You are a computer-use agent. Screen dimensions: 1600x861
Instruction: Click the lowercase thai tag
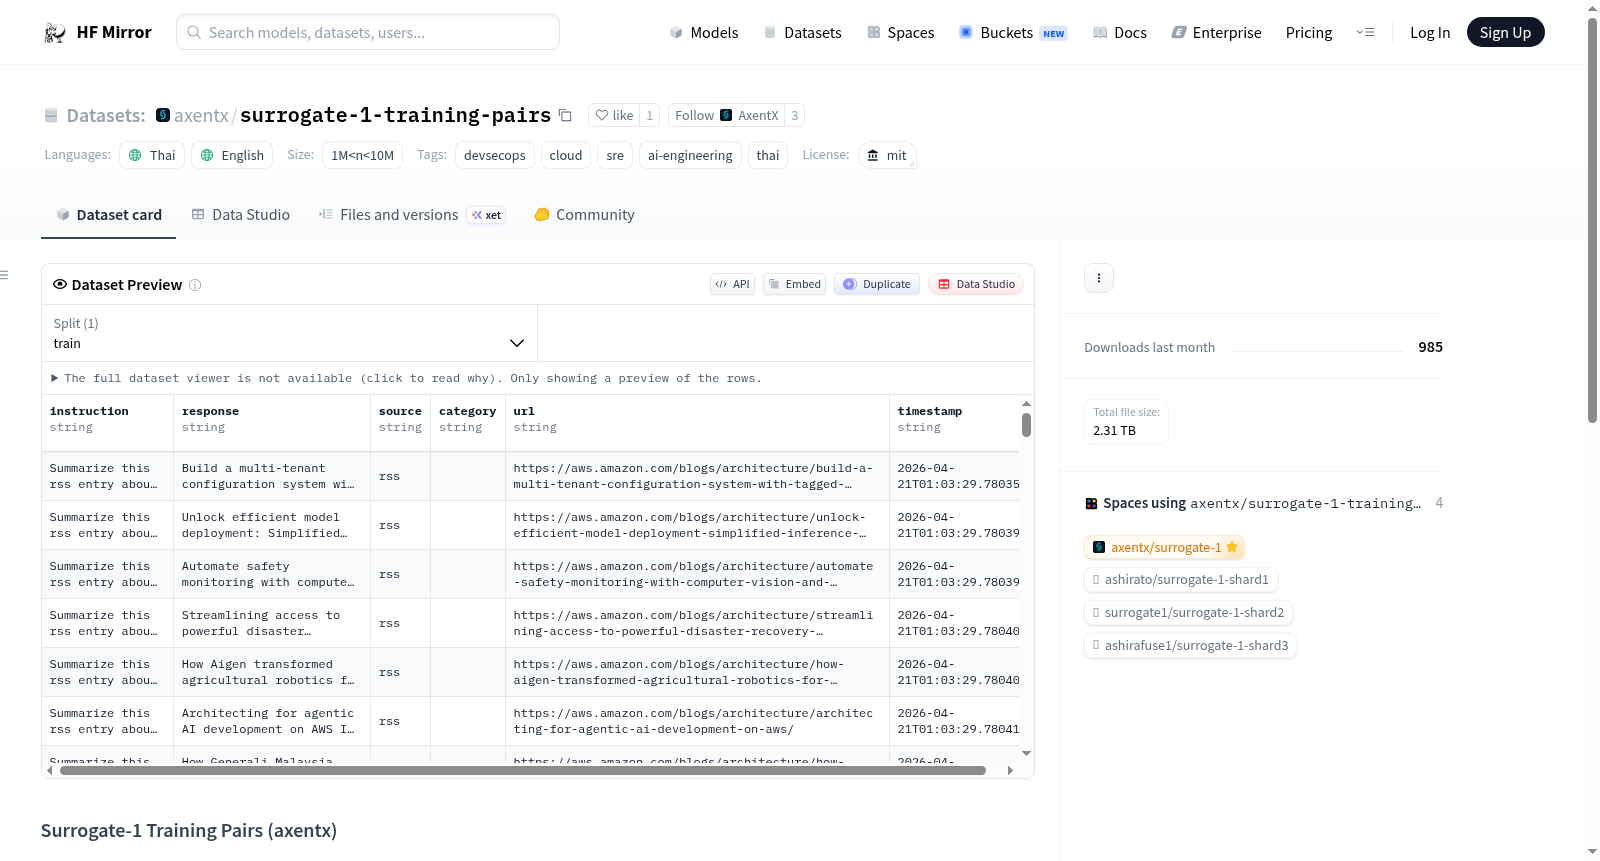pos(768,155)
